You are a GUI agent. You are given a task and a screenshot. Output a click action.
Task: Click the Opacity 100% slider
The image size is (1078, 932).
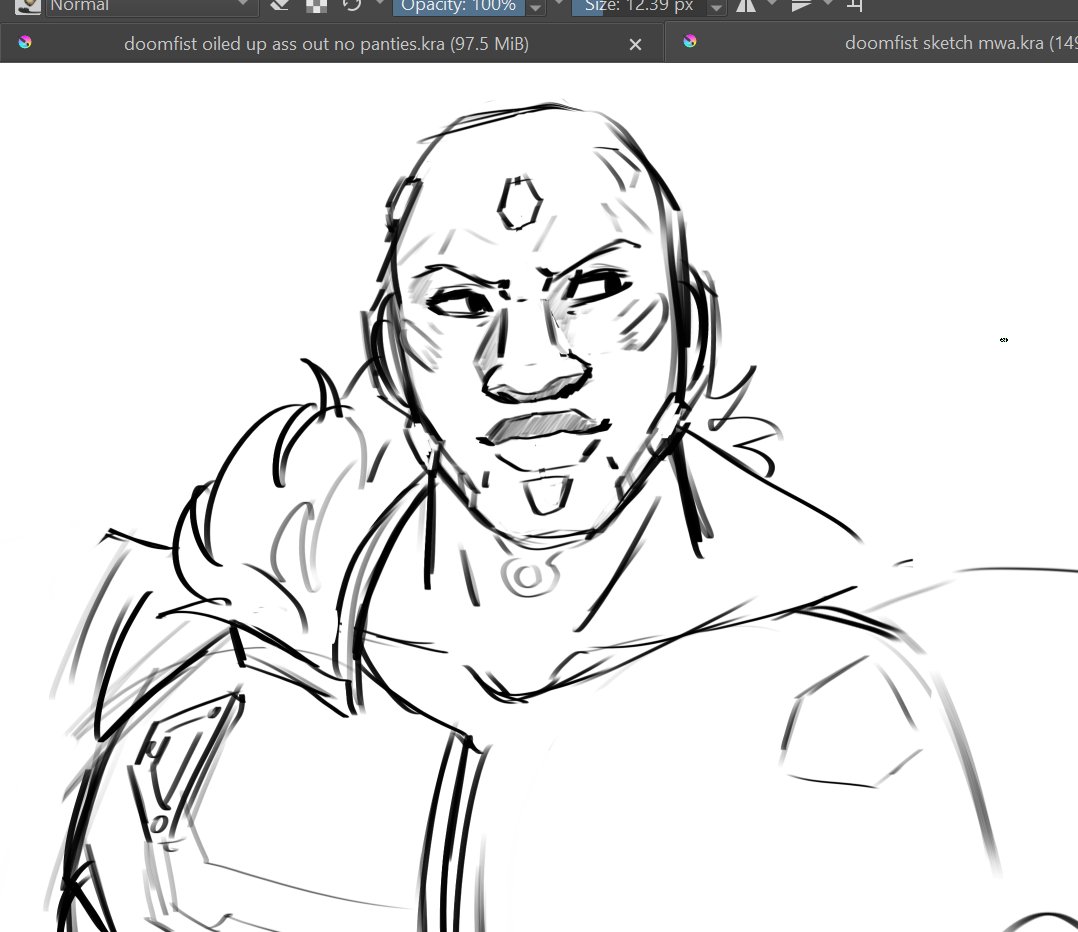tap(458, 7)
